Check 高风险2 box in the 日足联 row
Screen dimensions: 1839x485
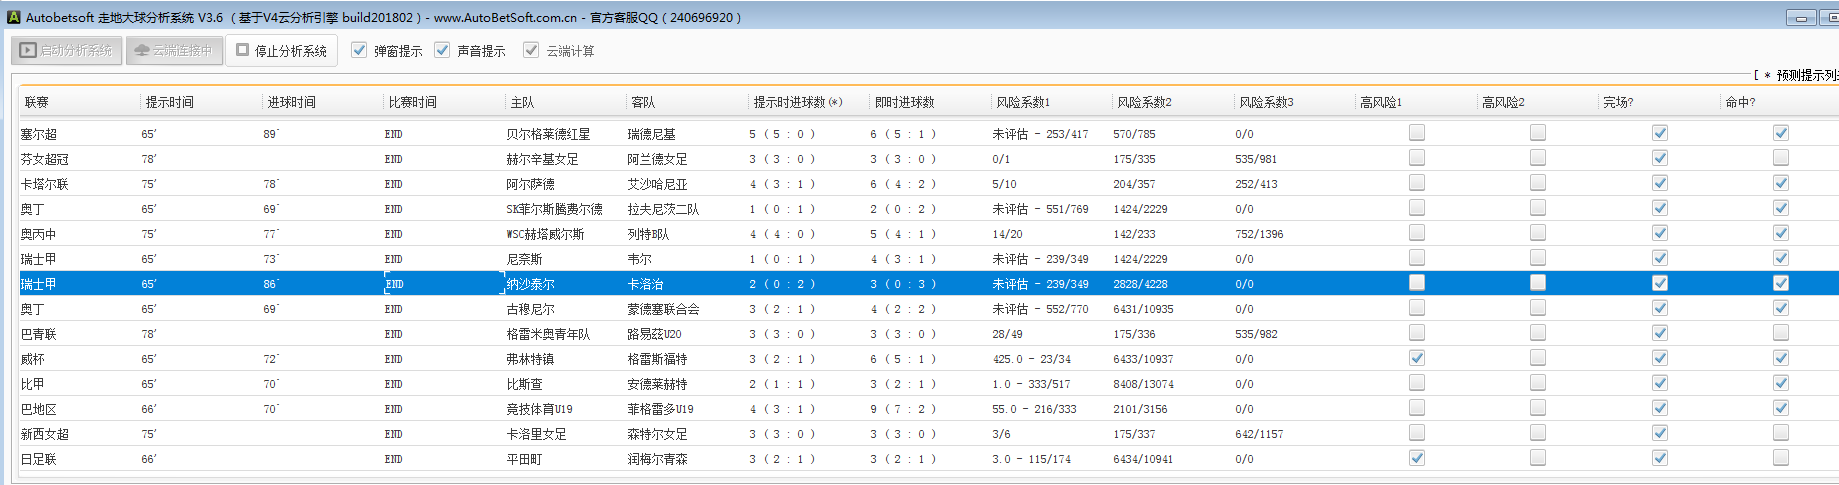[1538, 458]
